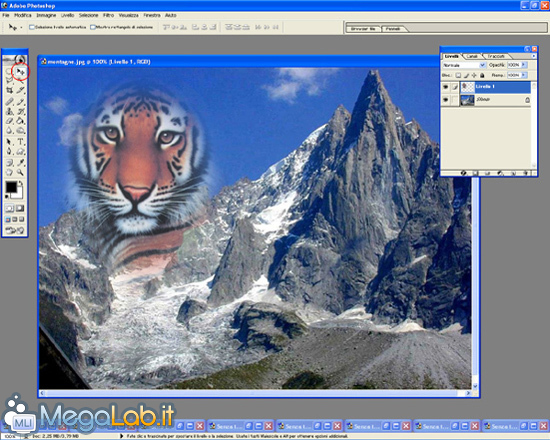Image resolution: width=550 pixels, height=440 pixels.
Task: Expand the Opacità slider arrow
Action: (x=524, y=65)
